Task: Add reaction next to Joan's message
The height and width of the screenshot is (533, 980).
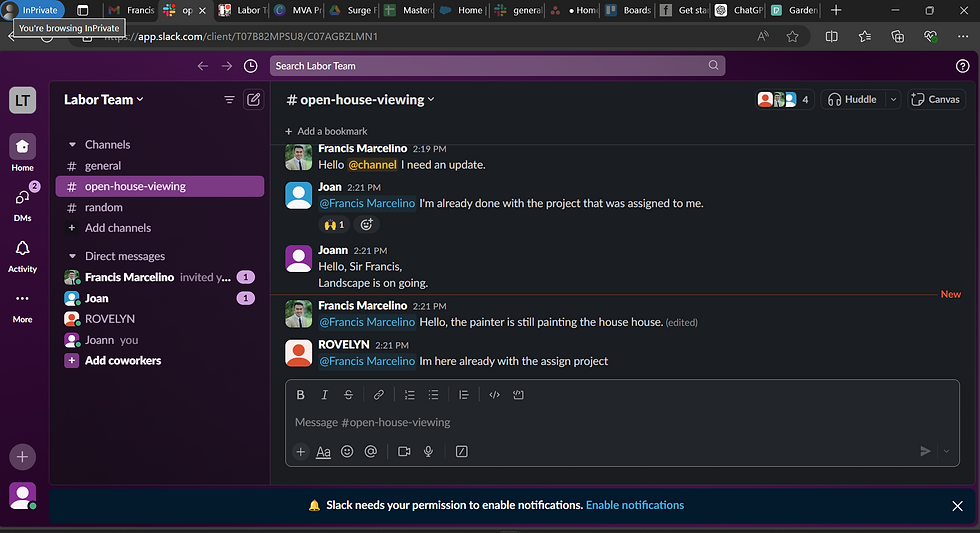Action: tap(367, 224)
